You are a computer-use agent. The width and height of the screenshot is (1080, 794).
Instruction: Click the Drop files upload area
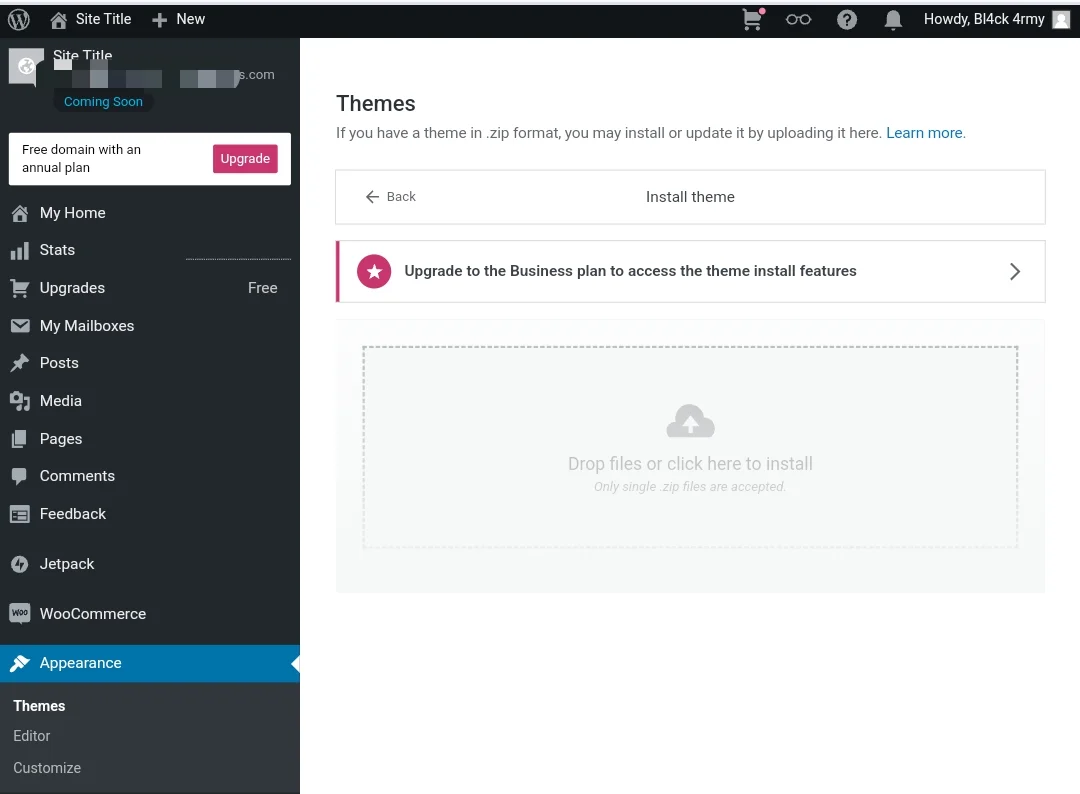click(x=690, y=448)
